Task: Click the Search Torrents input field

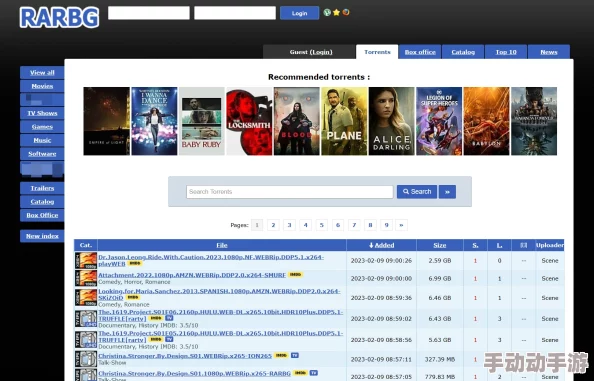Action: [x=290, y=192]
